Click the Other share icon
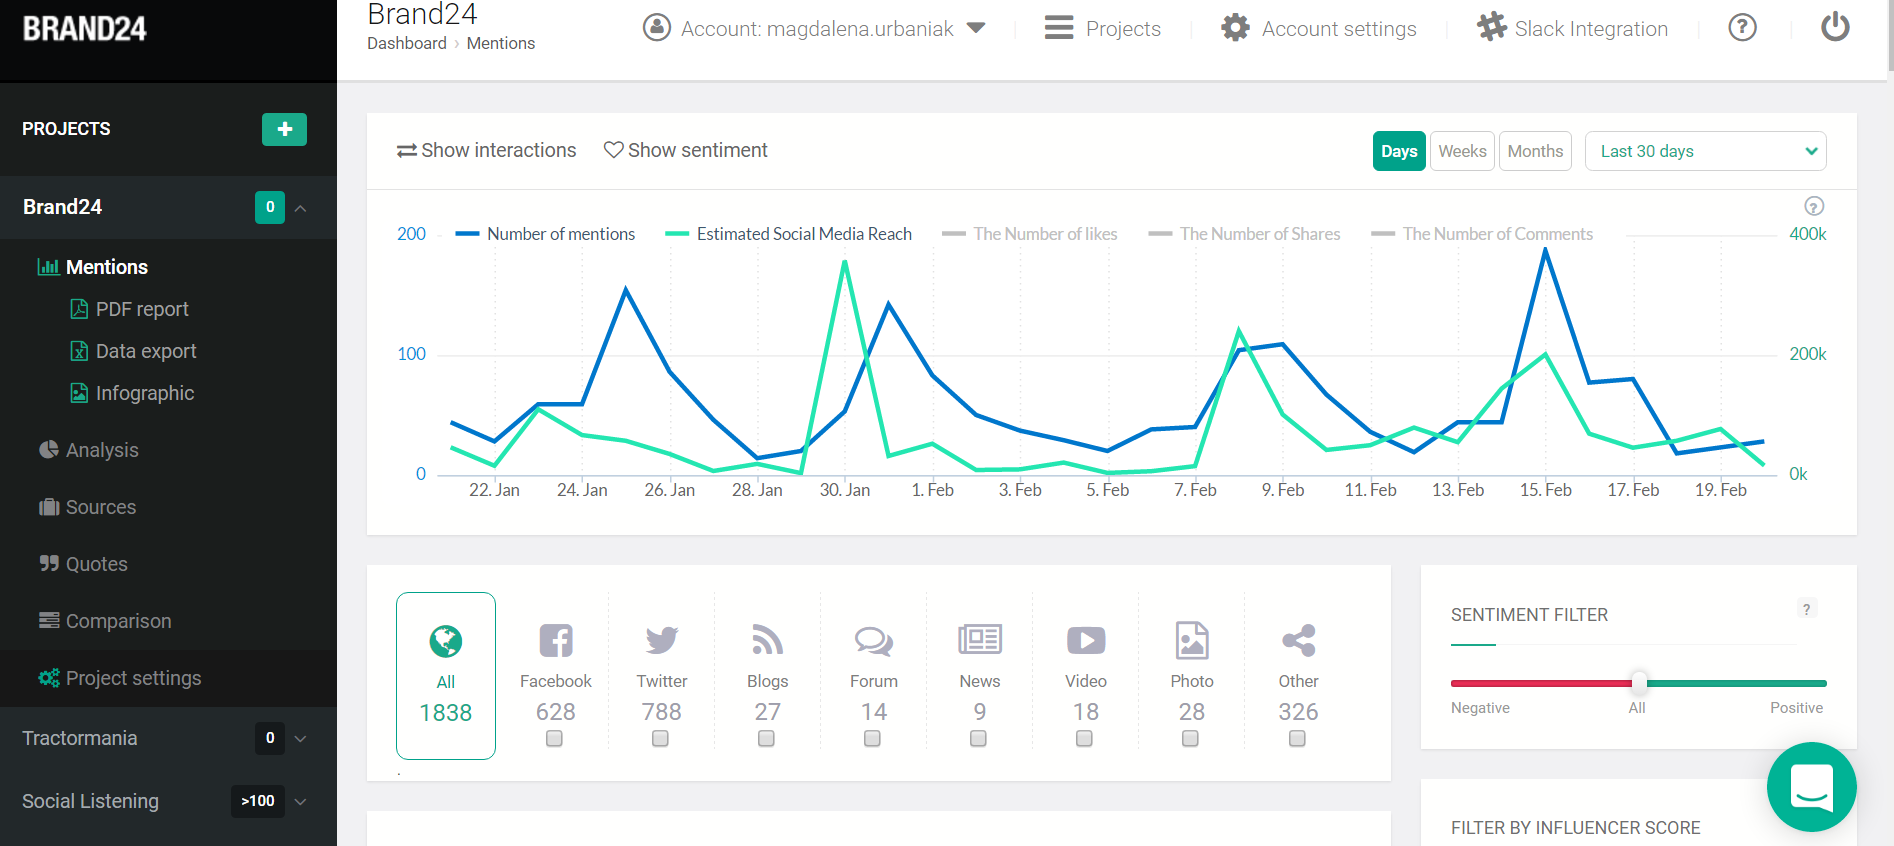Image resolution: width=1894 pixels, height=846 pixels. [1298, 640]
